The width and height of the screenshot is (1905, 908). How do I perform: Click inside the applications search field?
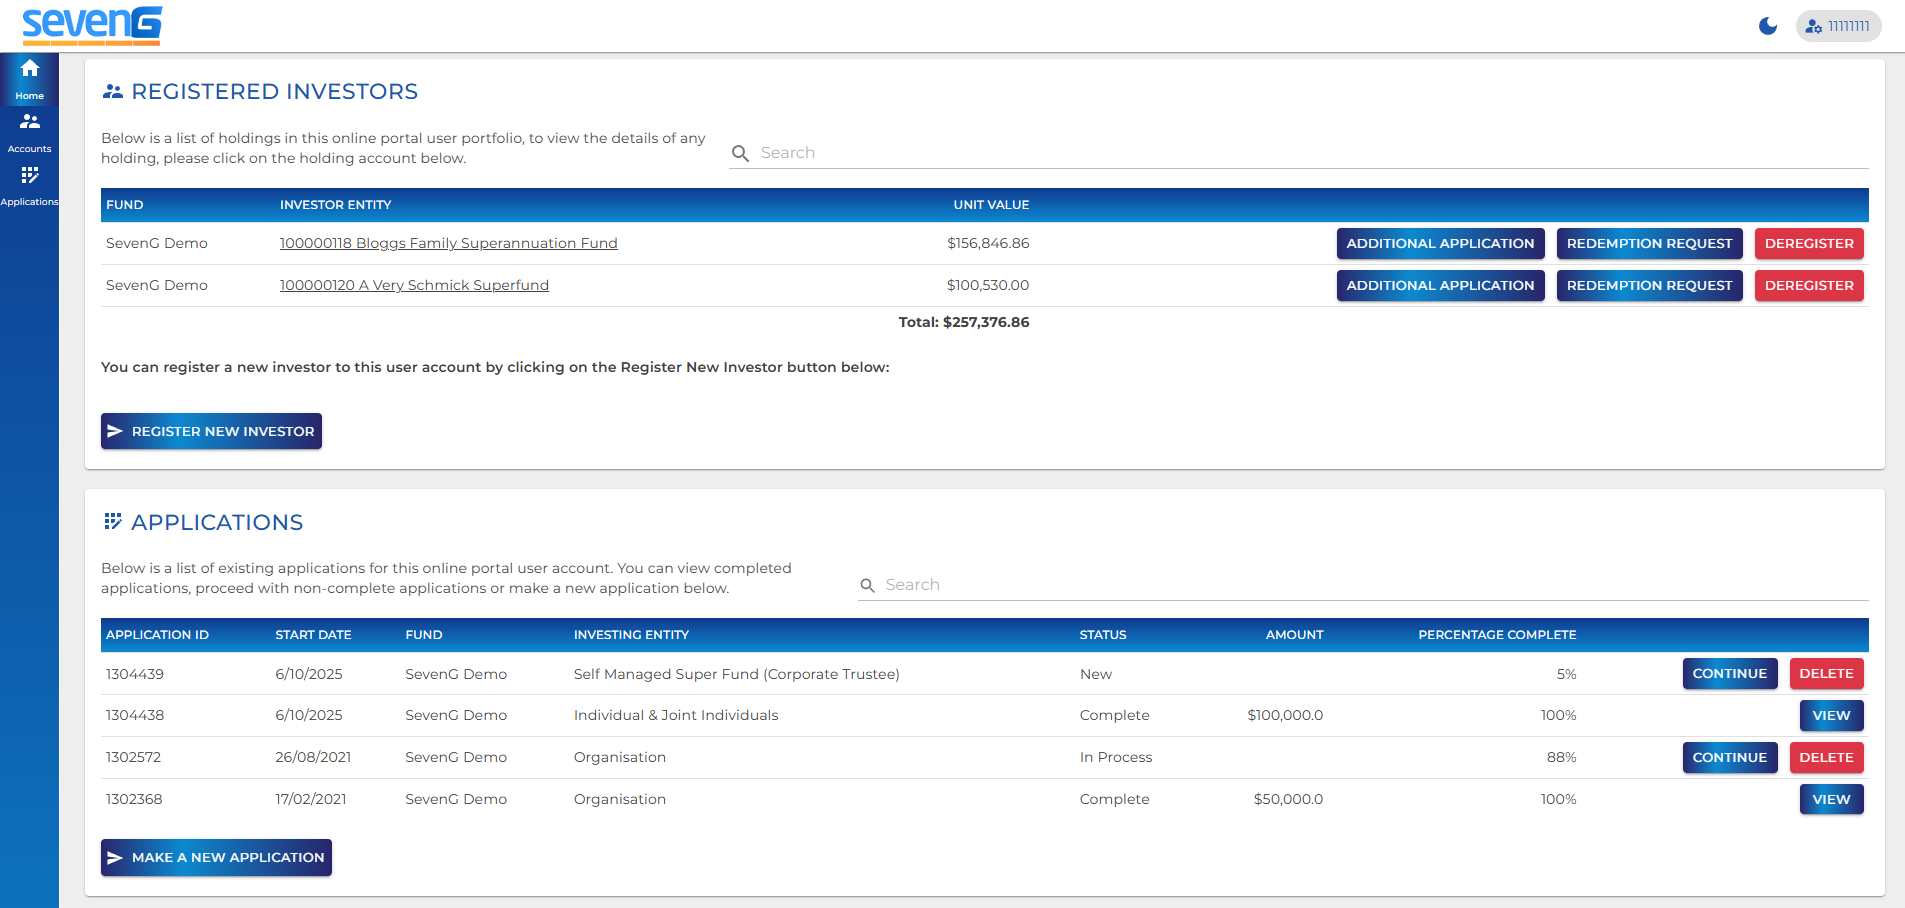pyautogui.click(x=1100, y=584)
